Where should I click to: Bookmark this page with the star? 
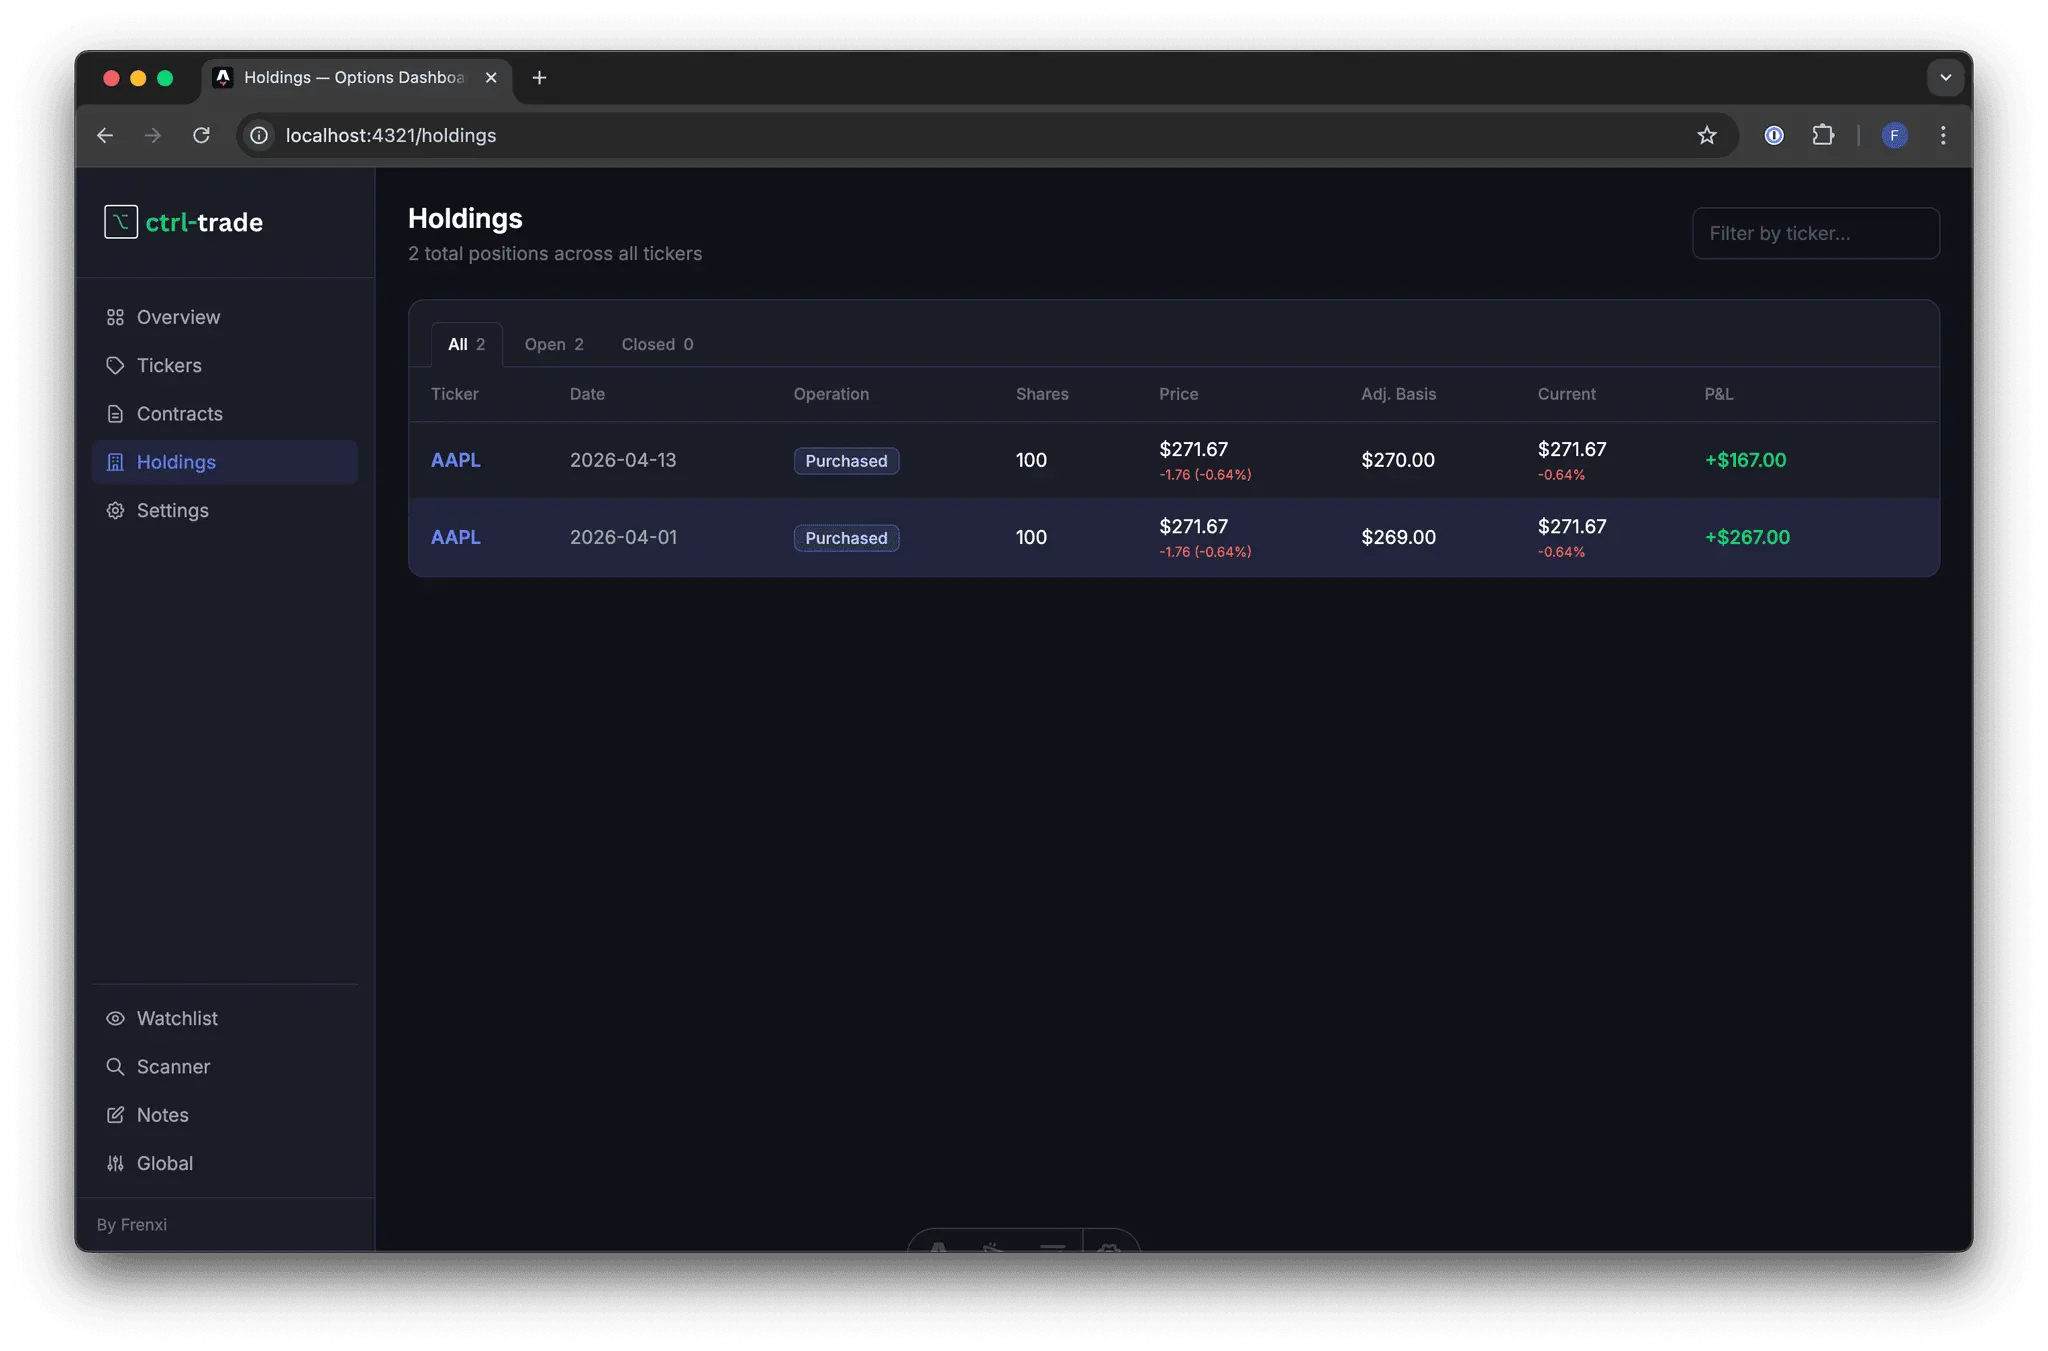point(1707,135)
